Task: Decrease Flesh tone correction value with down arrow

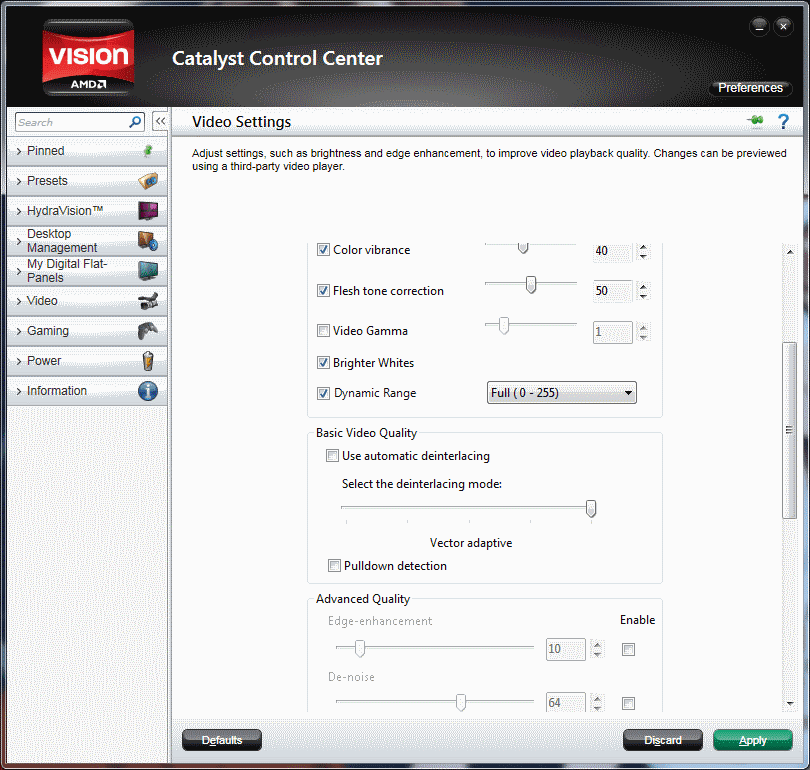Action: point(643,296)
